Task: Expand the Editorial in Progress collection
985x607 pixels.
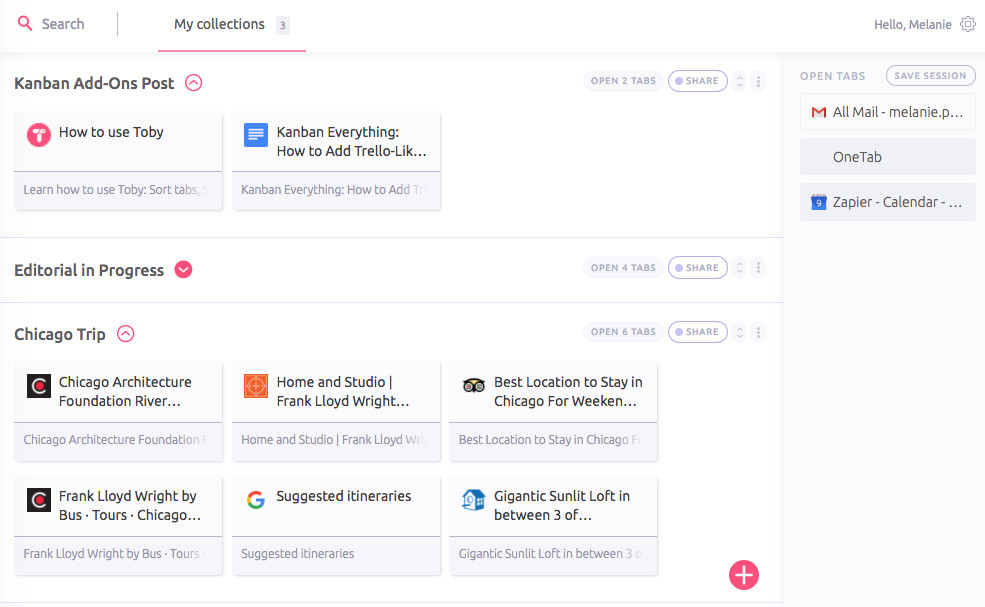Action: click(x=183, y=270)
